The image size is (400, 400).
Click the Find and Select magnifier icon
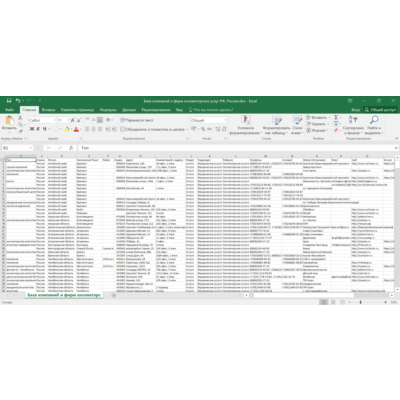coord(374,119)
